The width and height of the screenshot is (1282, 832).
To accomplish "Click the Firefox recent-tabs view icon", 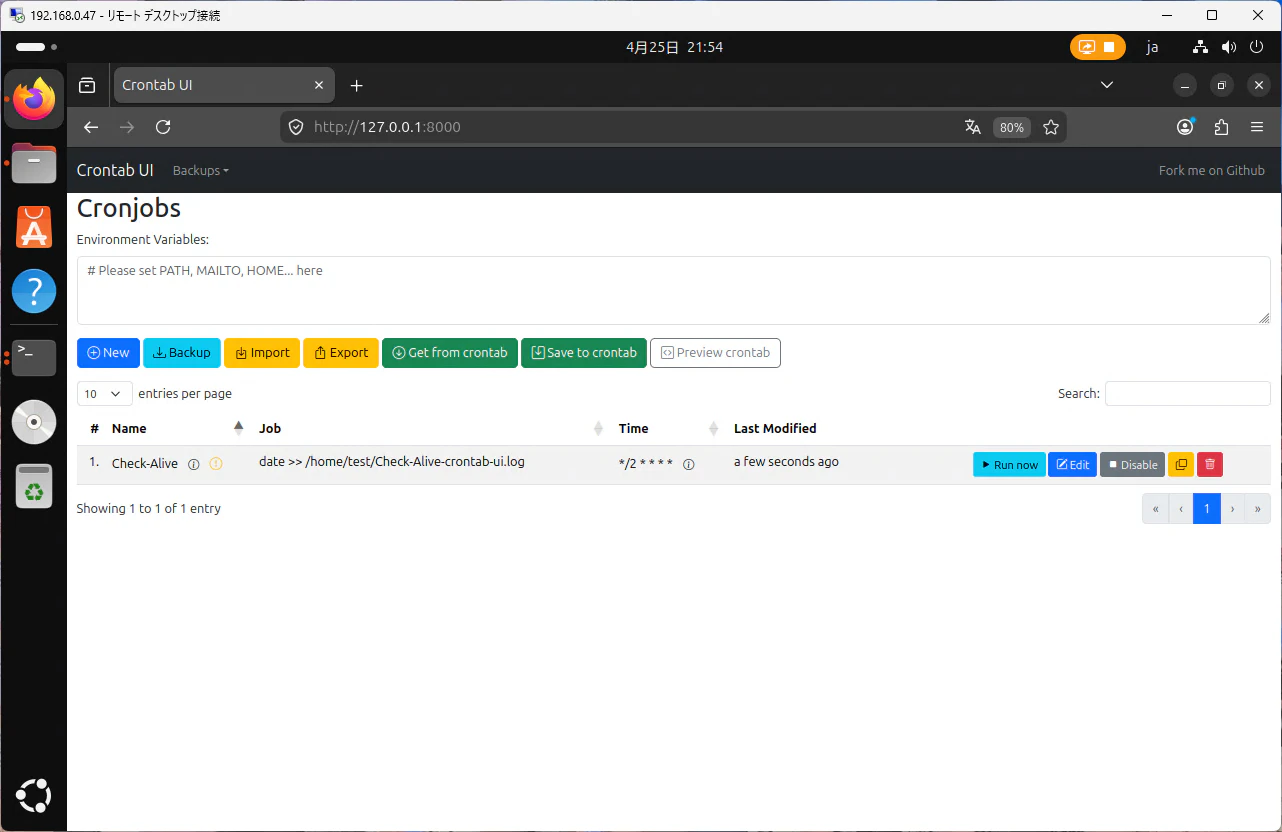I will (x=88, y=85).
